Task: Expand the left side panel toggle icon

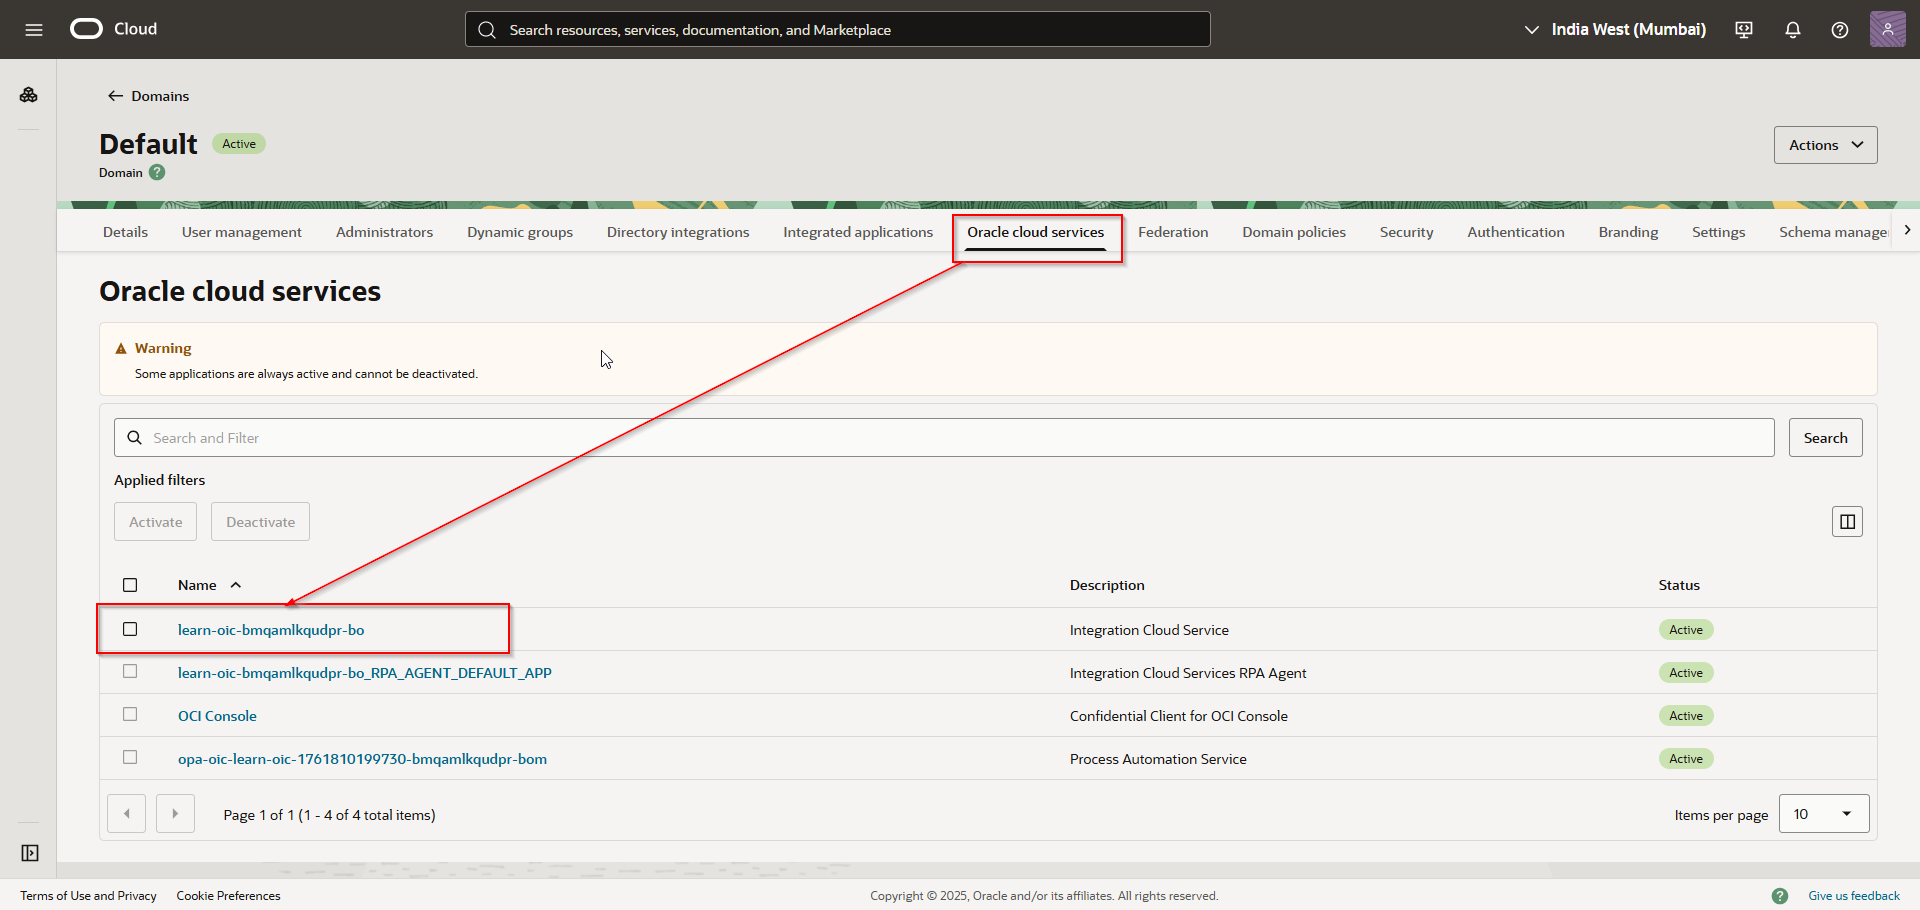Action: coord(30,853)
